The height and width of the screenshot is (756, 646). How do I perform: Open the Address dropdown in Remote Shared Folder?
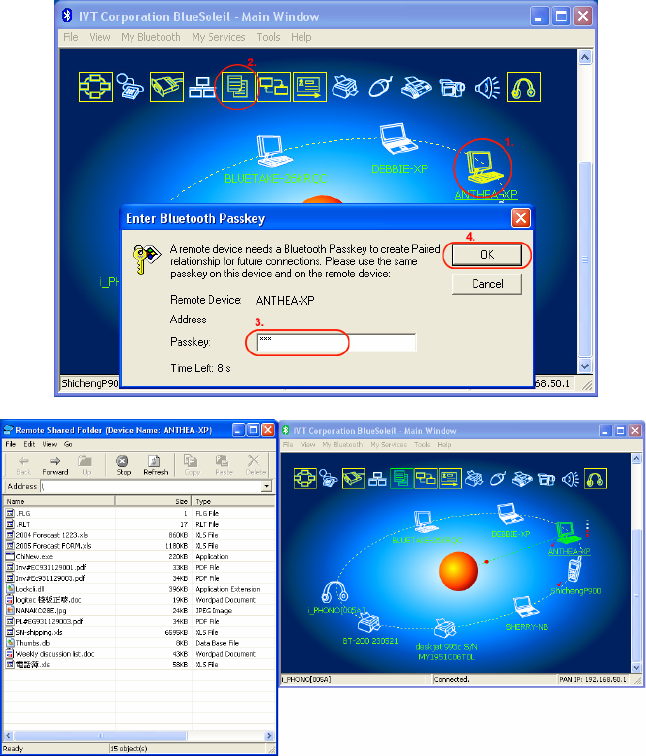(266, 486)
